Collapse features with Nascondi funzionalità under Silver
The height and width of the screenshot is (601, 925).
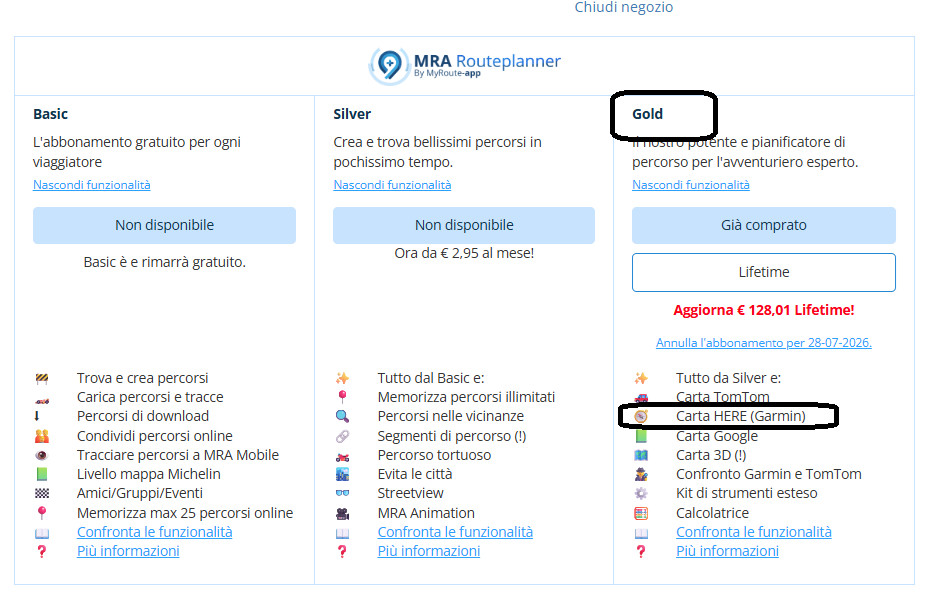coord(392,185)
